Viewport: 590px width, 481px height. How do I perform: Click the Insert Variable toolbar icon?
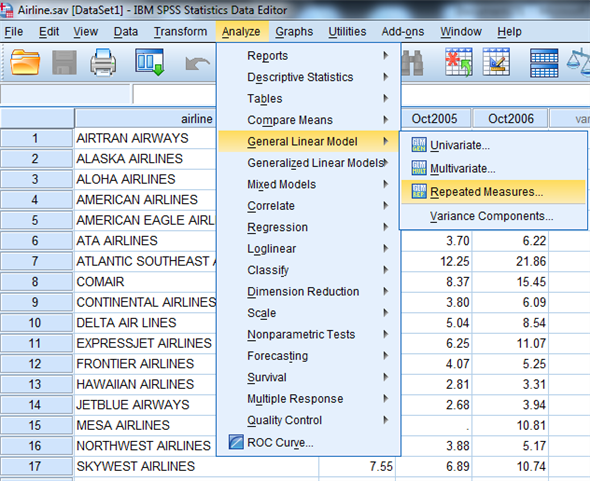point(496,62)
